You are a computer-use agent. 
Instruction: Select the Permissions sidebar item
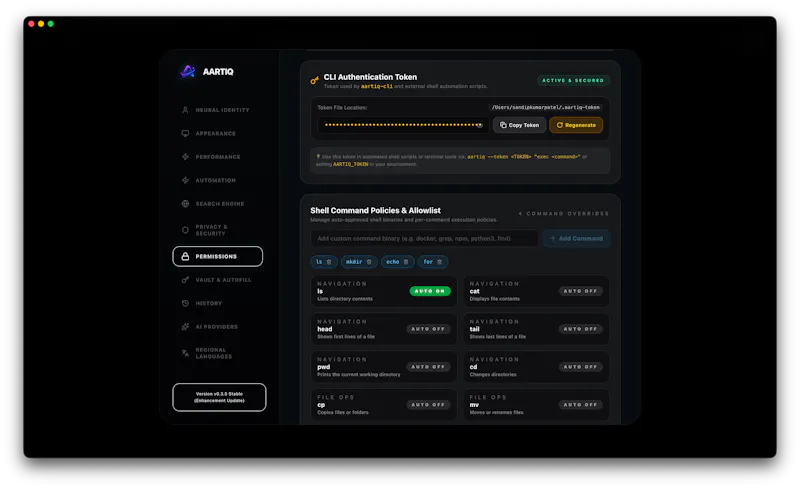point(217,256)
